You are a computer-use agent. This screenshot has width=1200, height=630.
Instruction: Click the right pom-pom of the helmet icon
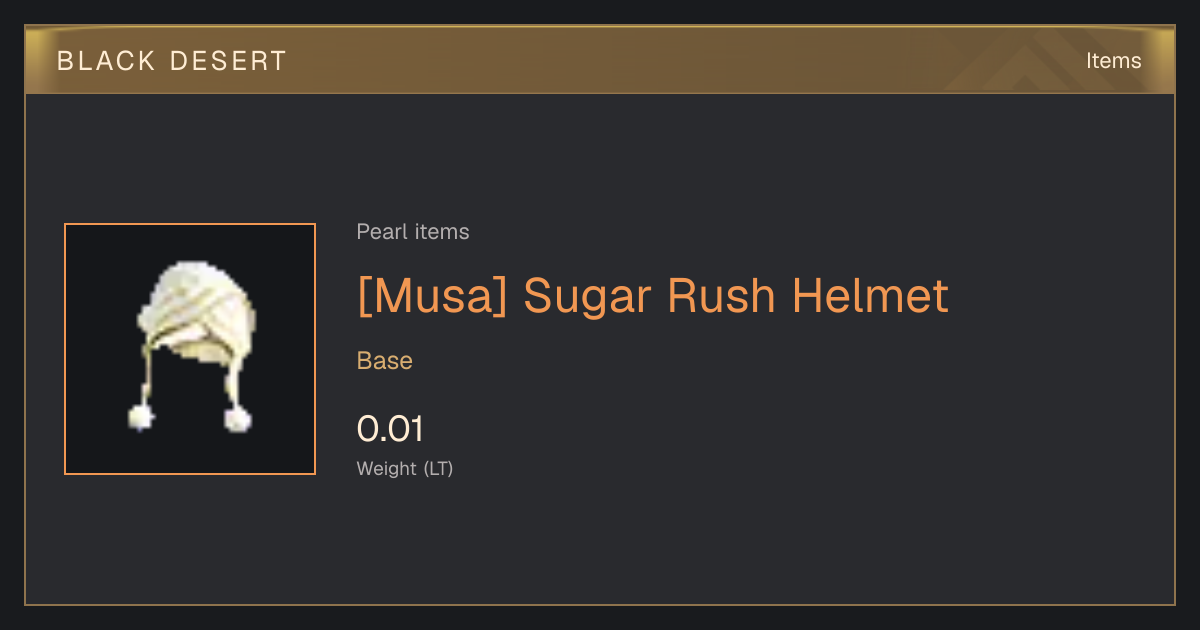[237, 418]
